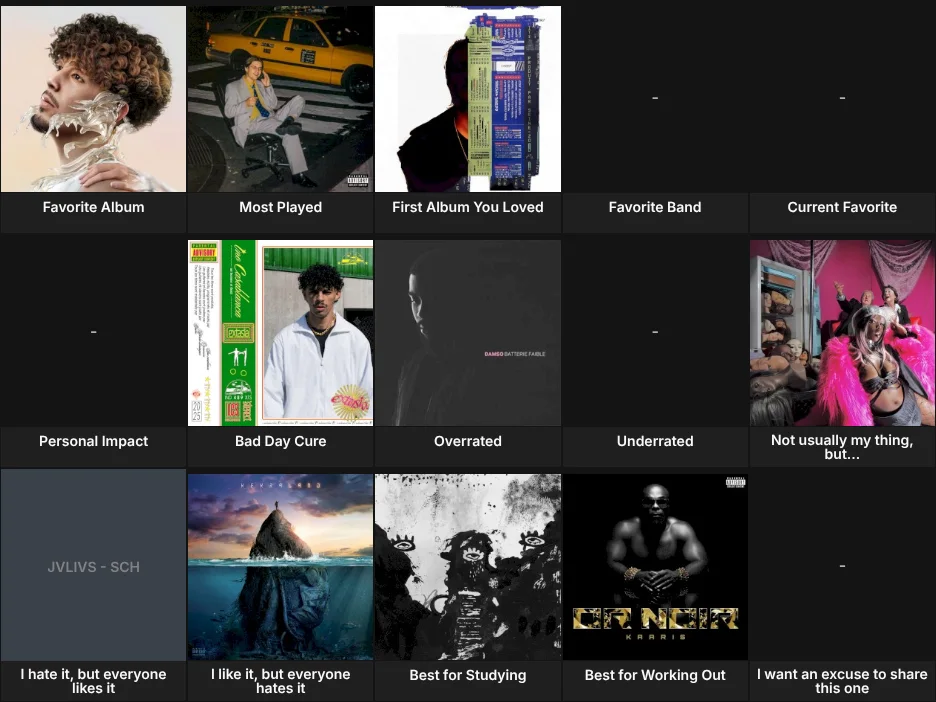Open the First Album You Loved cover
936x702 pixels.
point(468,99)
